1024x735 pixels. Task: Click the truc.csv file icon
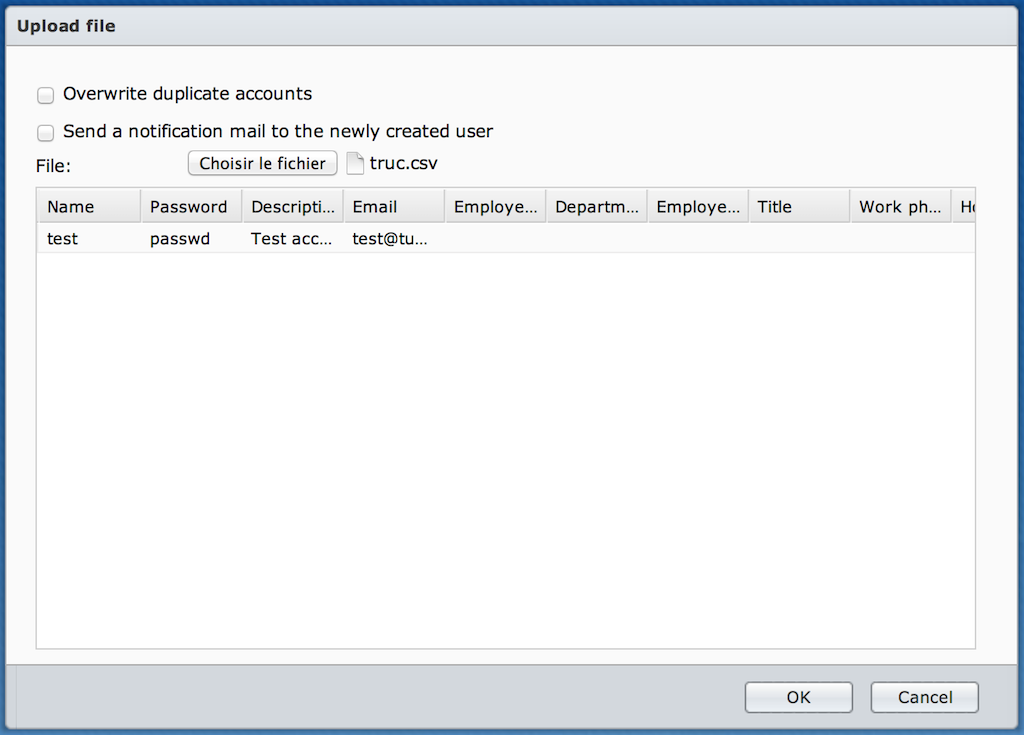pos(355,163)
